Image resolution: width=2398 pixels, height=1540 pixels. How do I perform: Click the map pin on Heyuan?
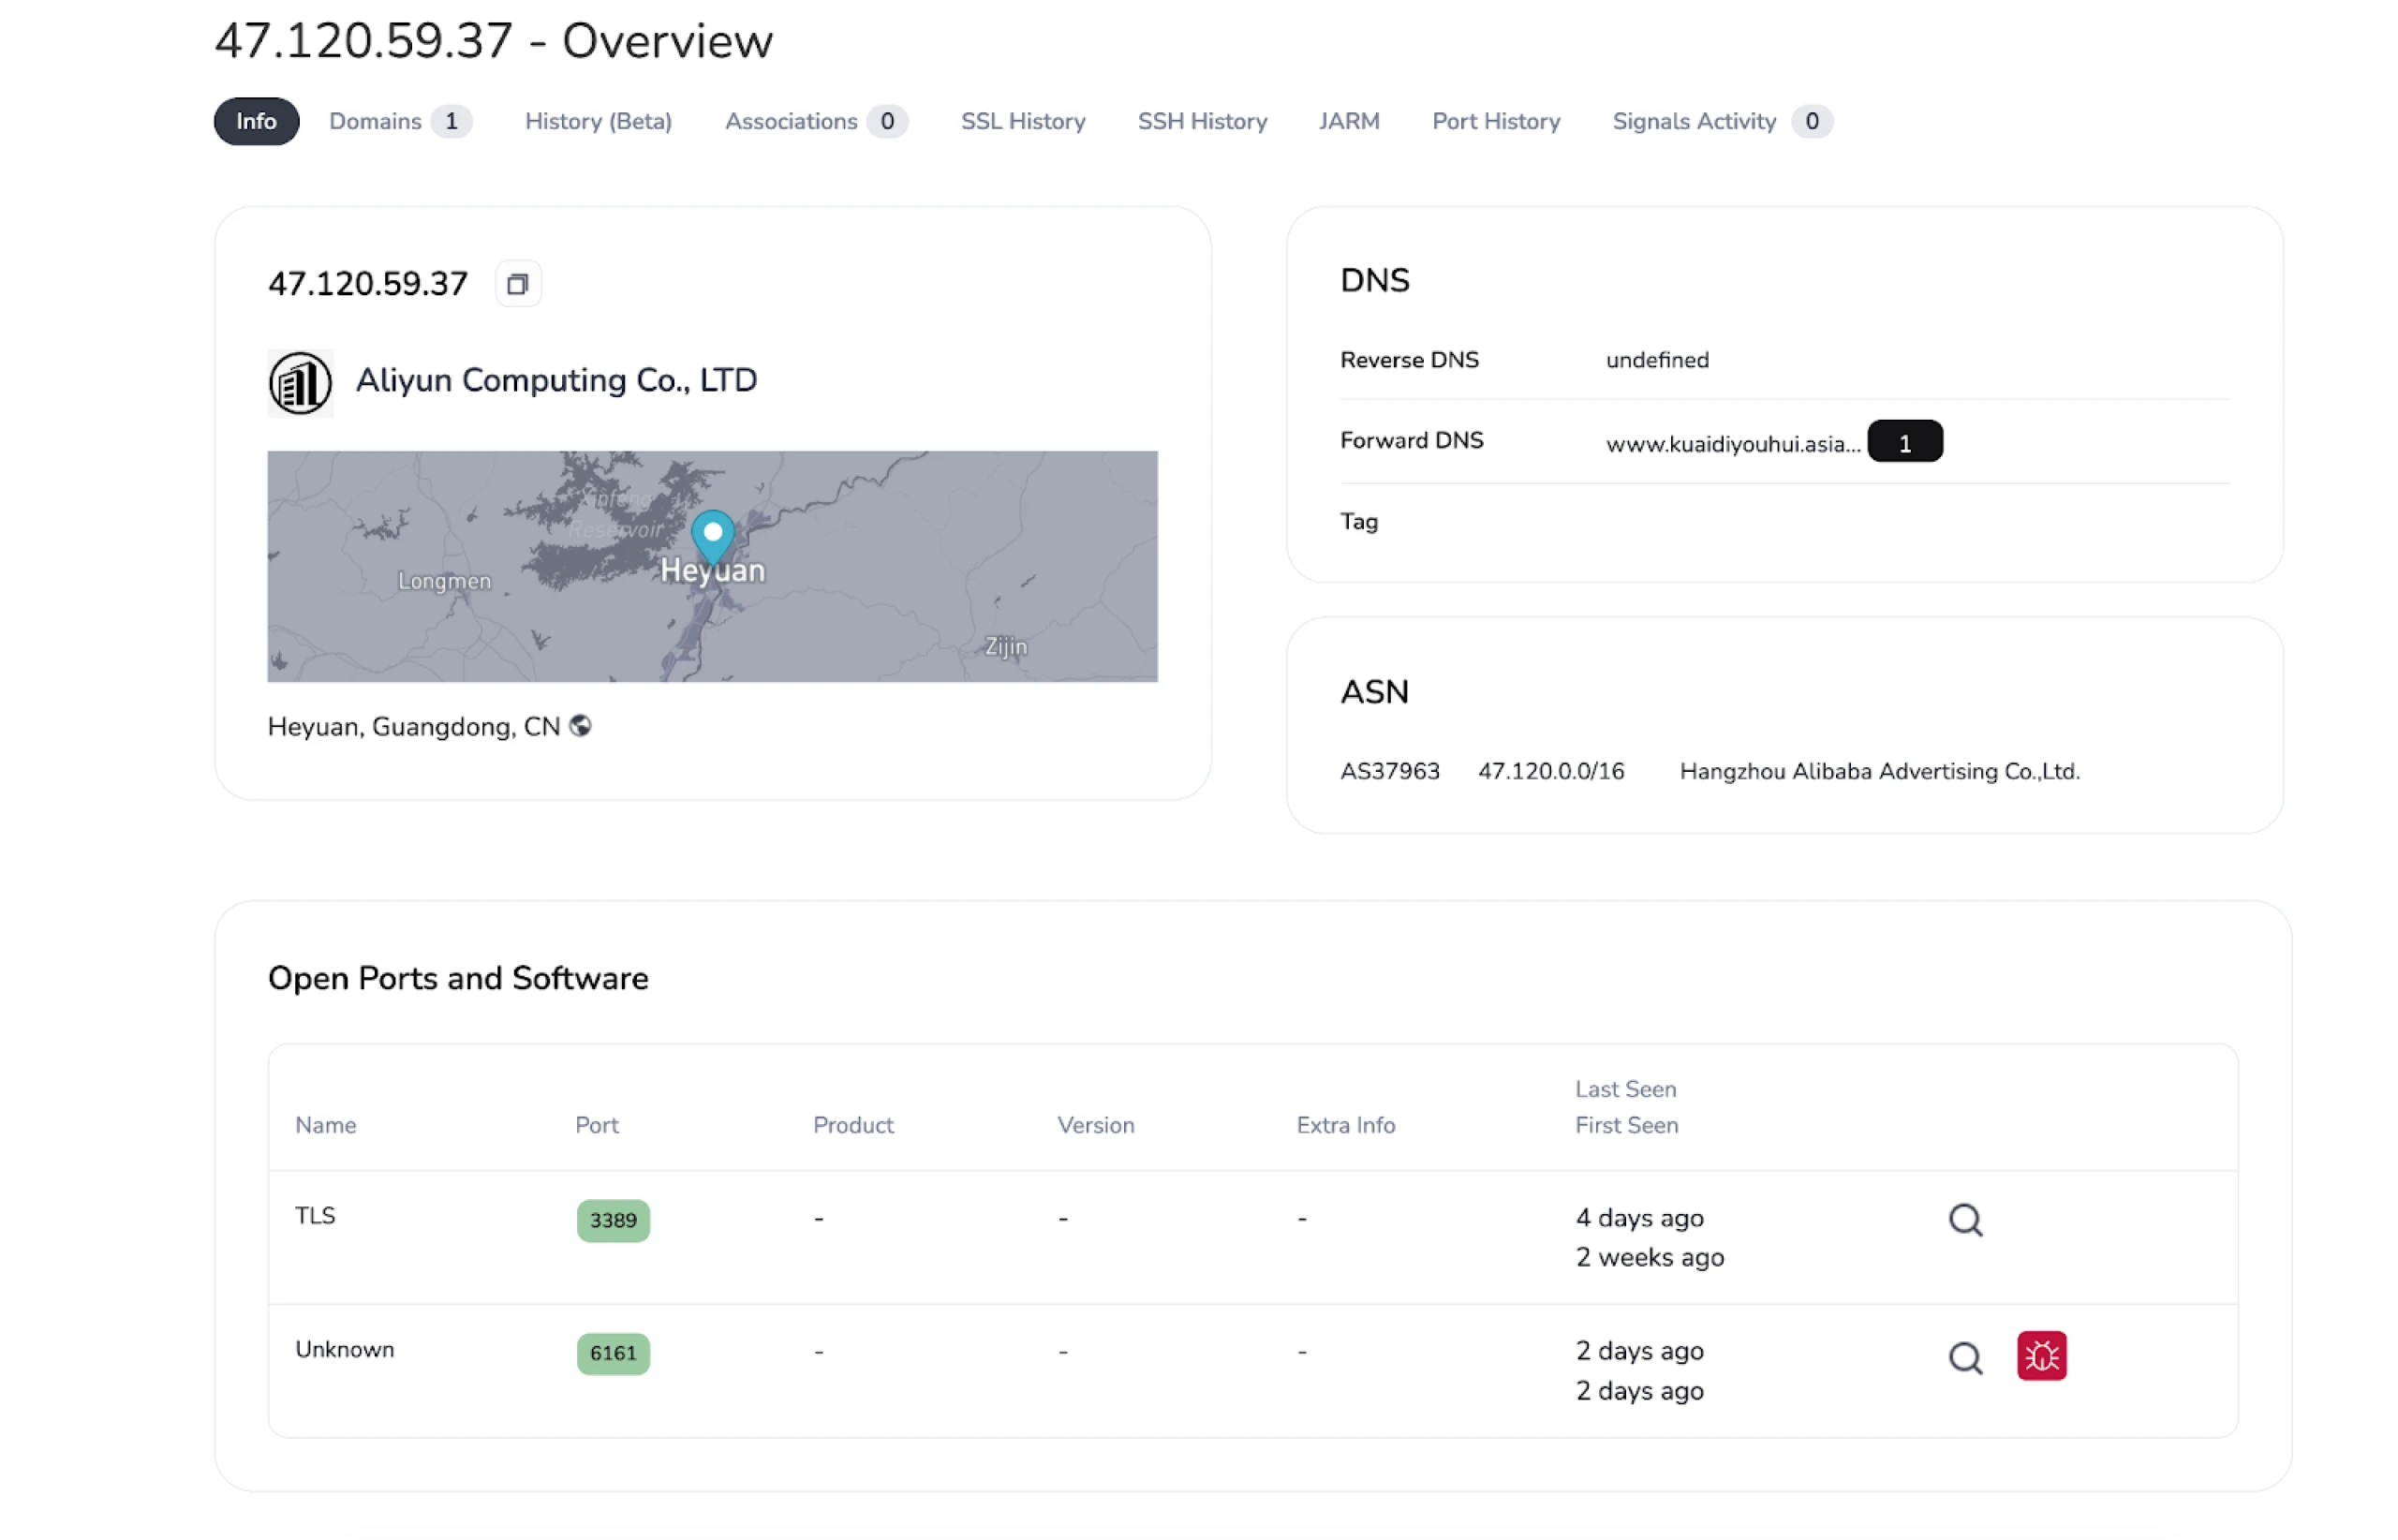pyautogui.click(x=712, y=537)
